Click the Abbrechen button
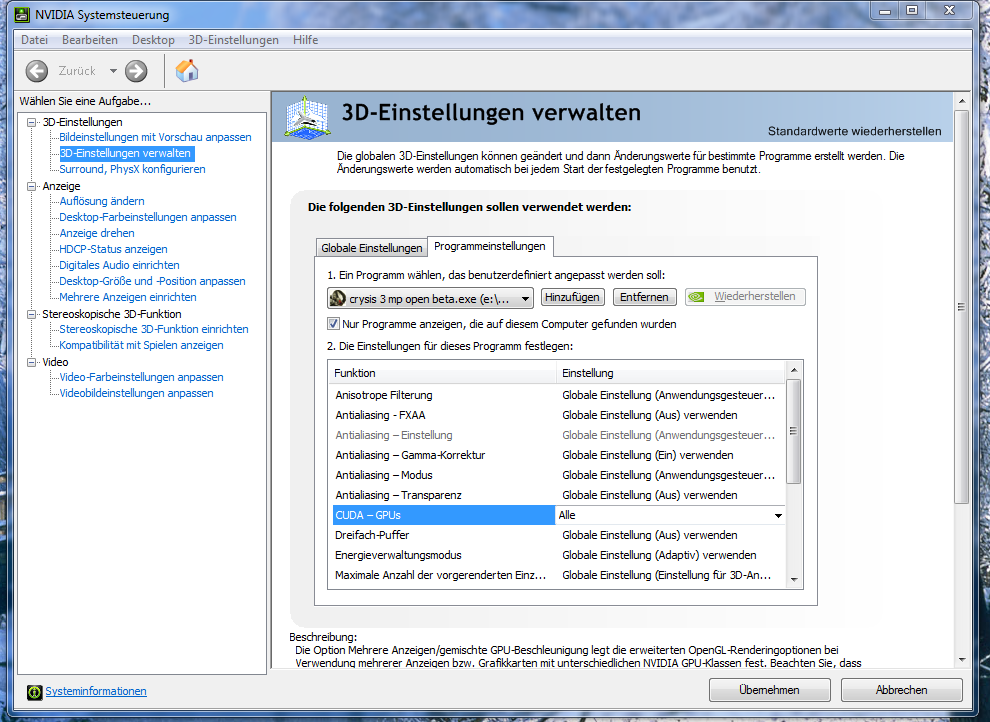Viewport: 990px width, 722px height. pos(901,690)
